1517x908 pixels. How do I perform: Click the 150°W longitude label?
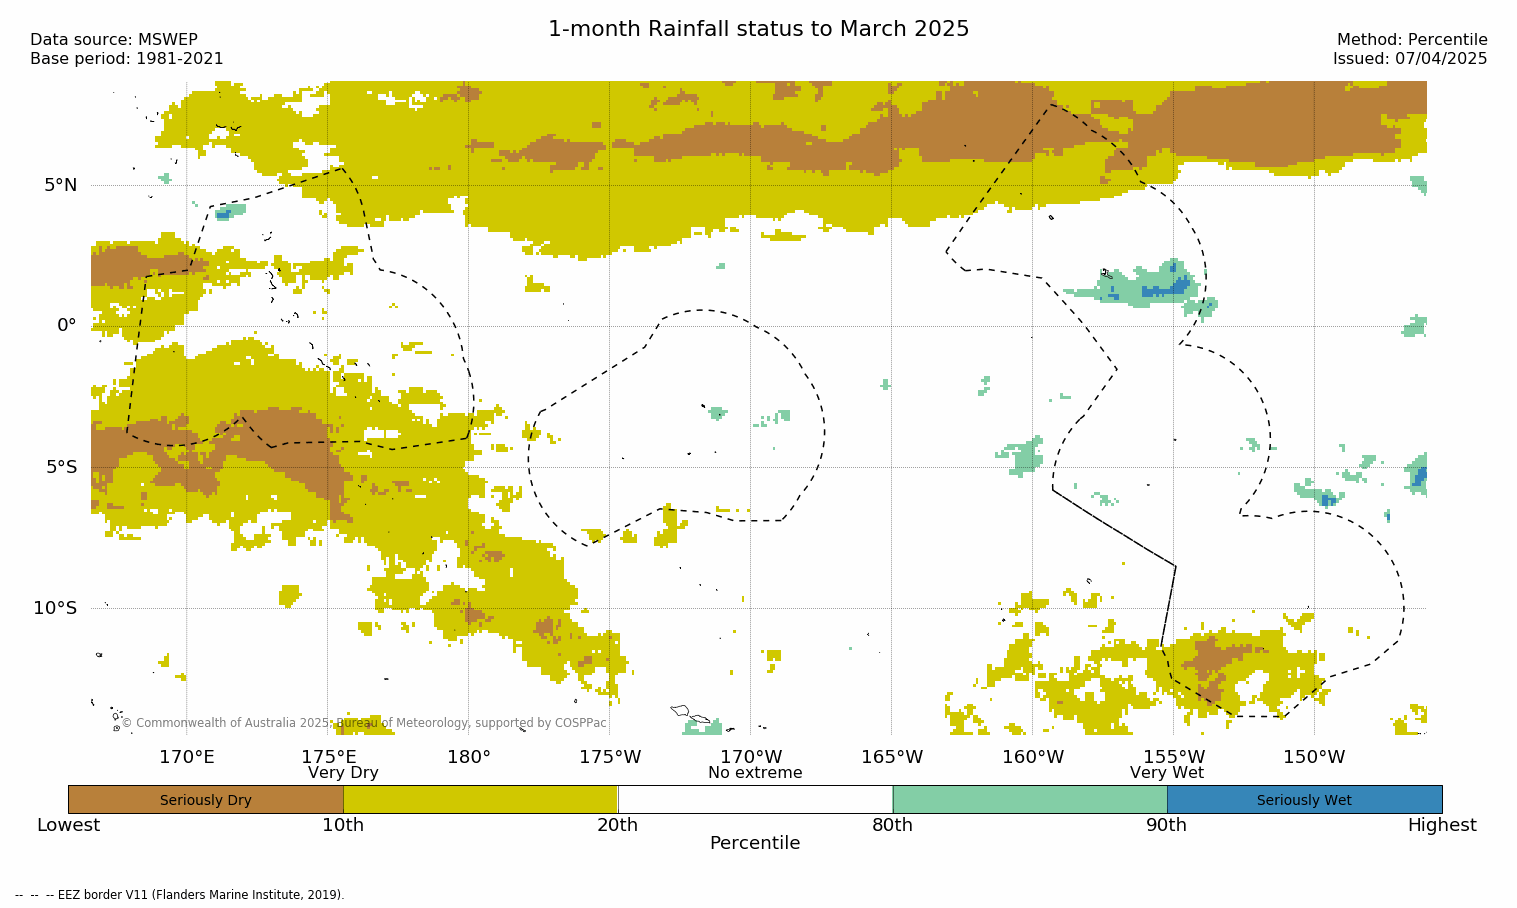click(1314, 757)
